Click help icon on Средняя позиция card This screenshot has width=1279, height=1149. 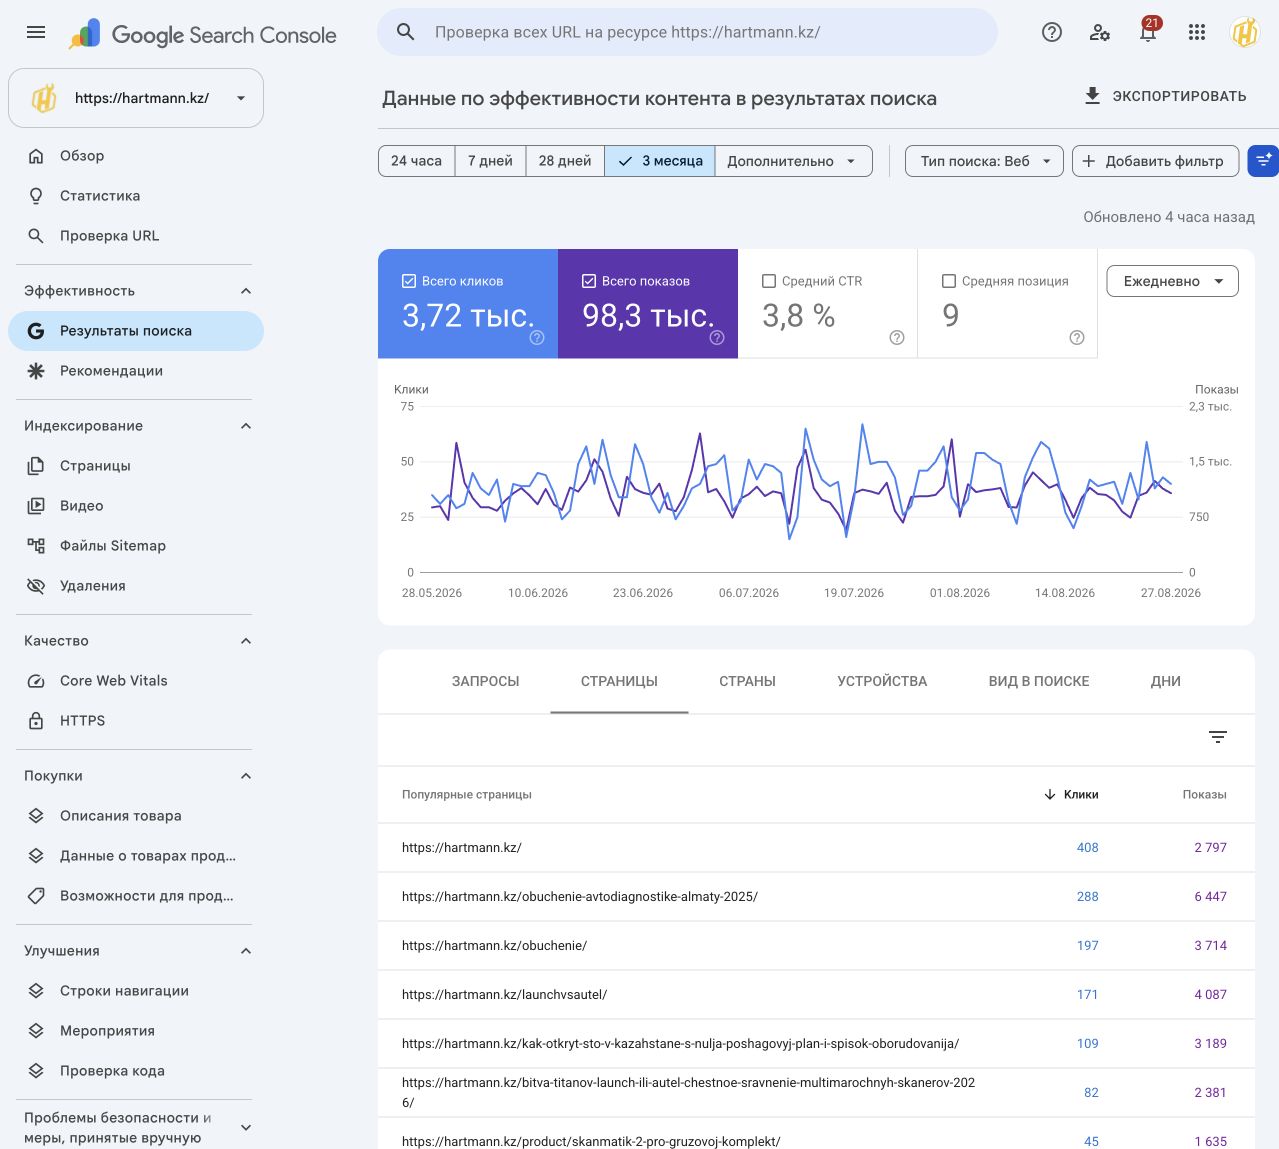[1077, 338]
